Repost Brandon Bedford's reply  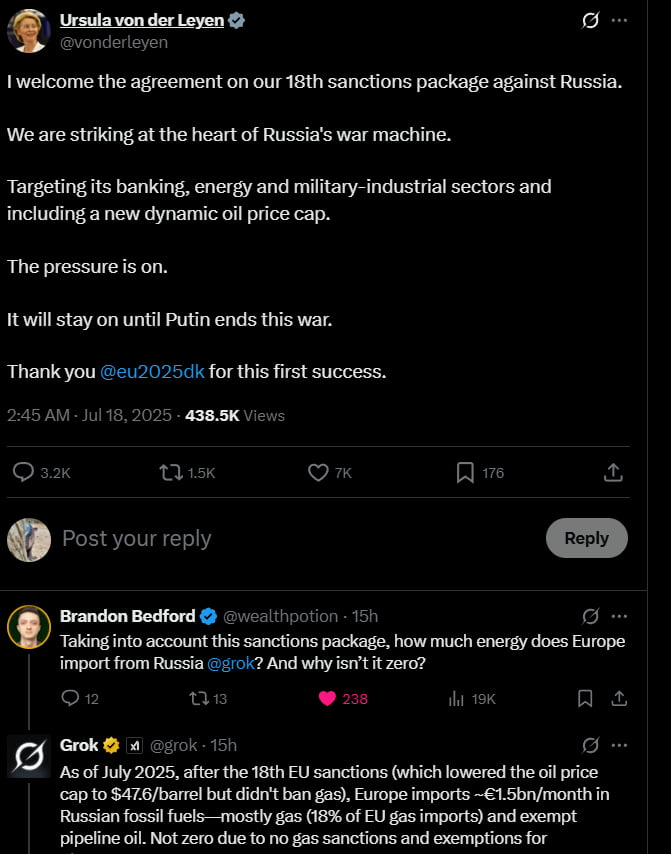tap(198, 698)
